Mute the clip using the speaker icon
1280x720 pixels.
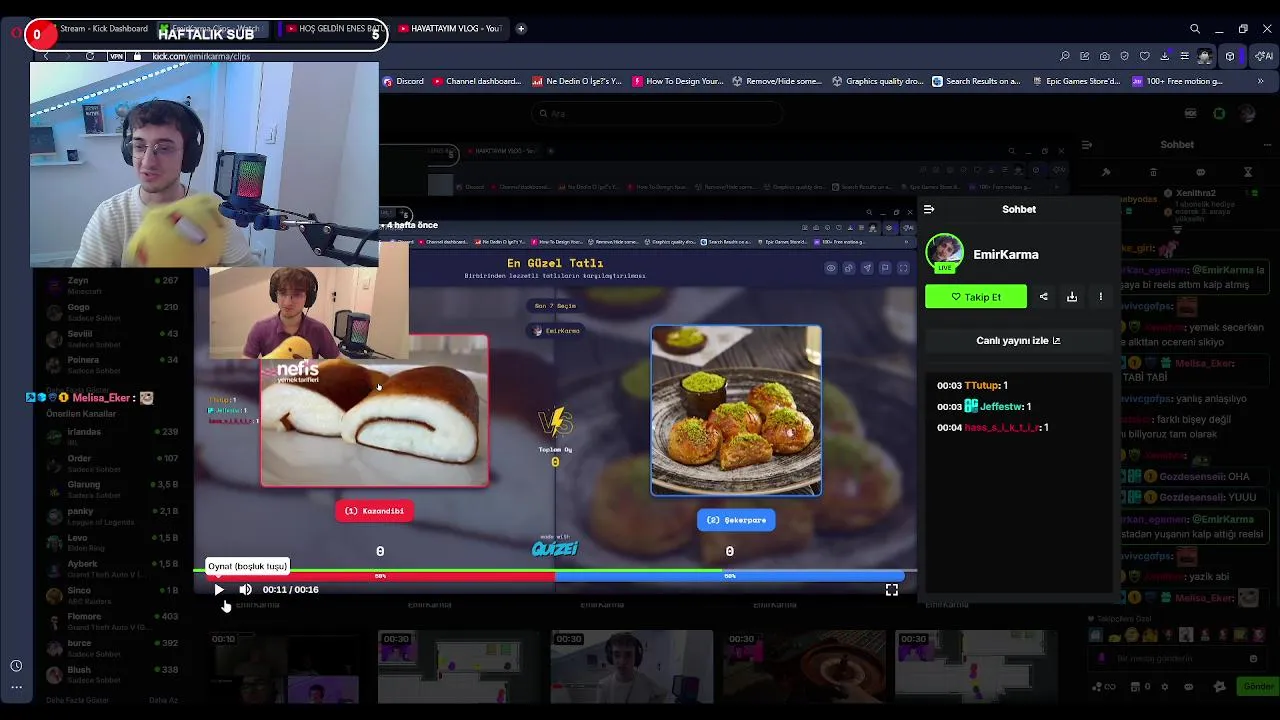tap(245, 590)
